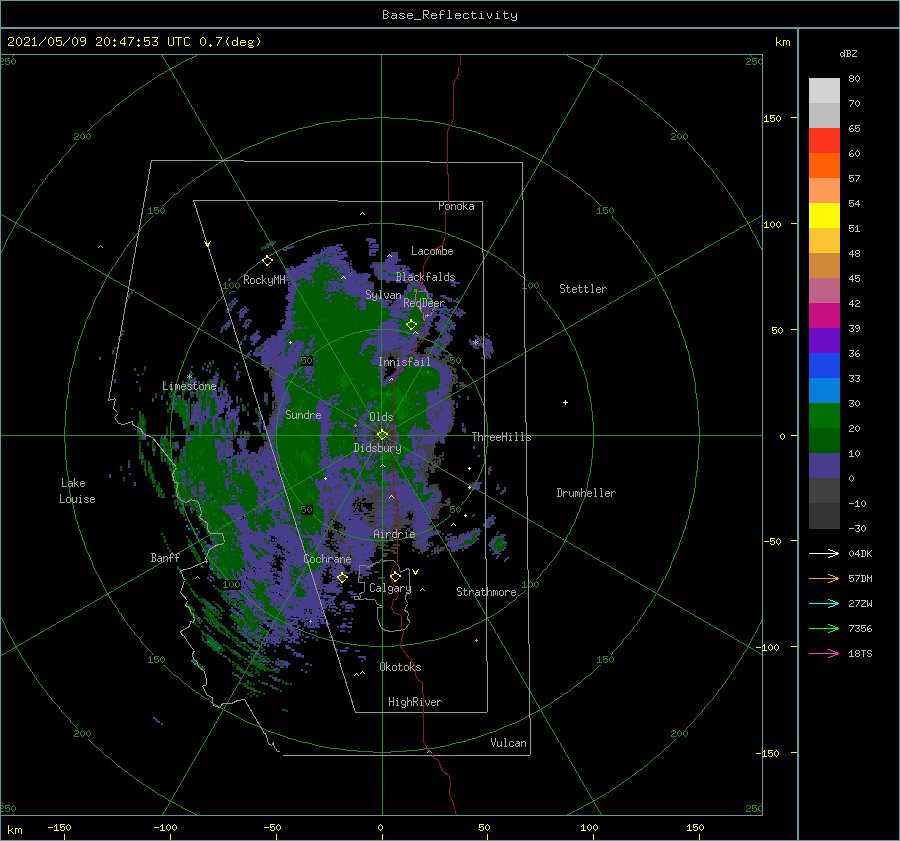
Task: Click the Strathmore town label
Action: pyautogui.click(x=486, y=592)
